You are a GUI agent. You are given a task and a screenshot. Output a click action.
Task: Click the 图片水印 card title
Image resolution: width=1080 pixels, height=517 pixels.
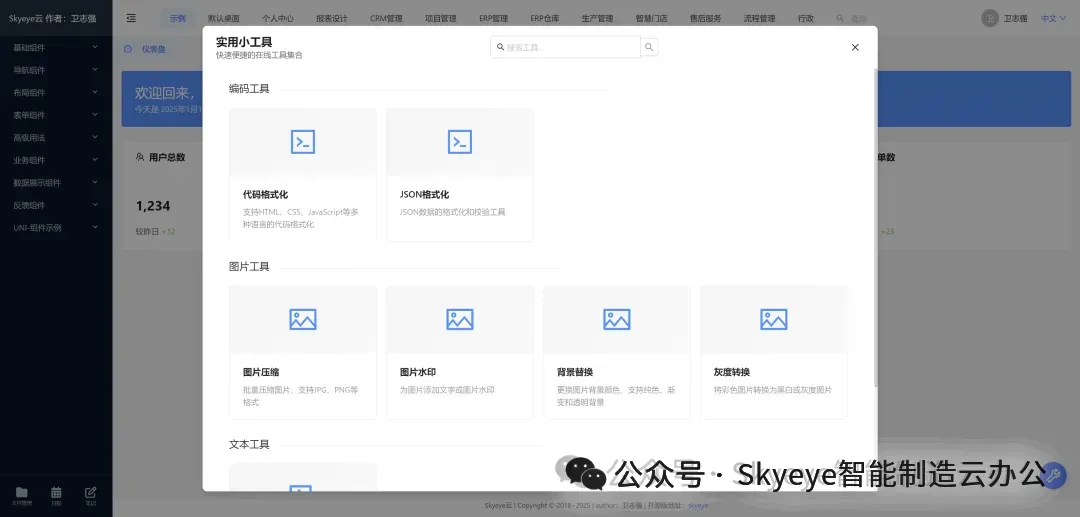click(x=418, y=372)
